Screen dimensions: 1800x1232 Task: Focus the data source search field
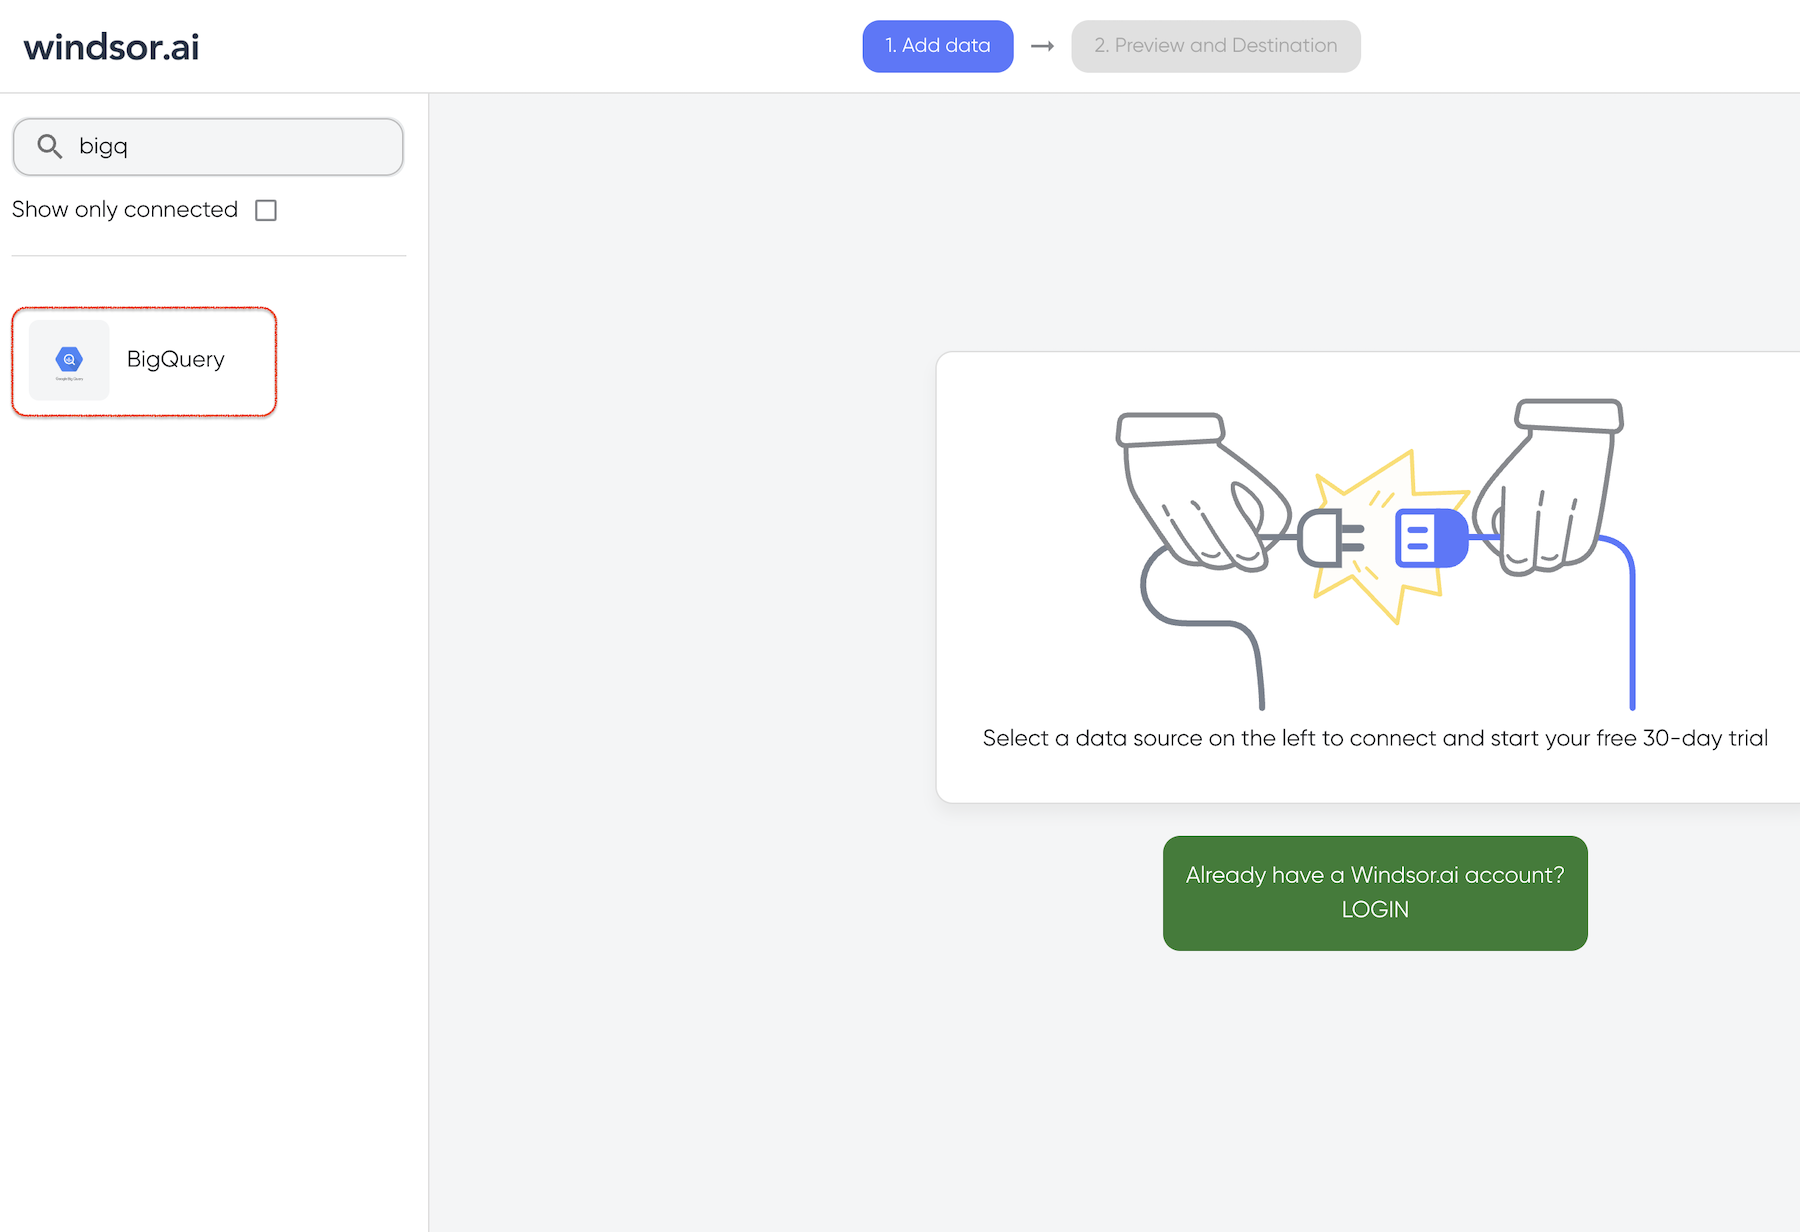tap(208, 147)
